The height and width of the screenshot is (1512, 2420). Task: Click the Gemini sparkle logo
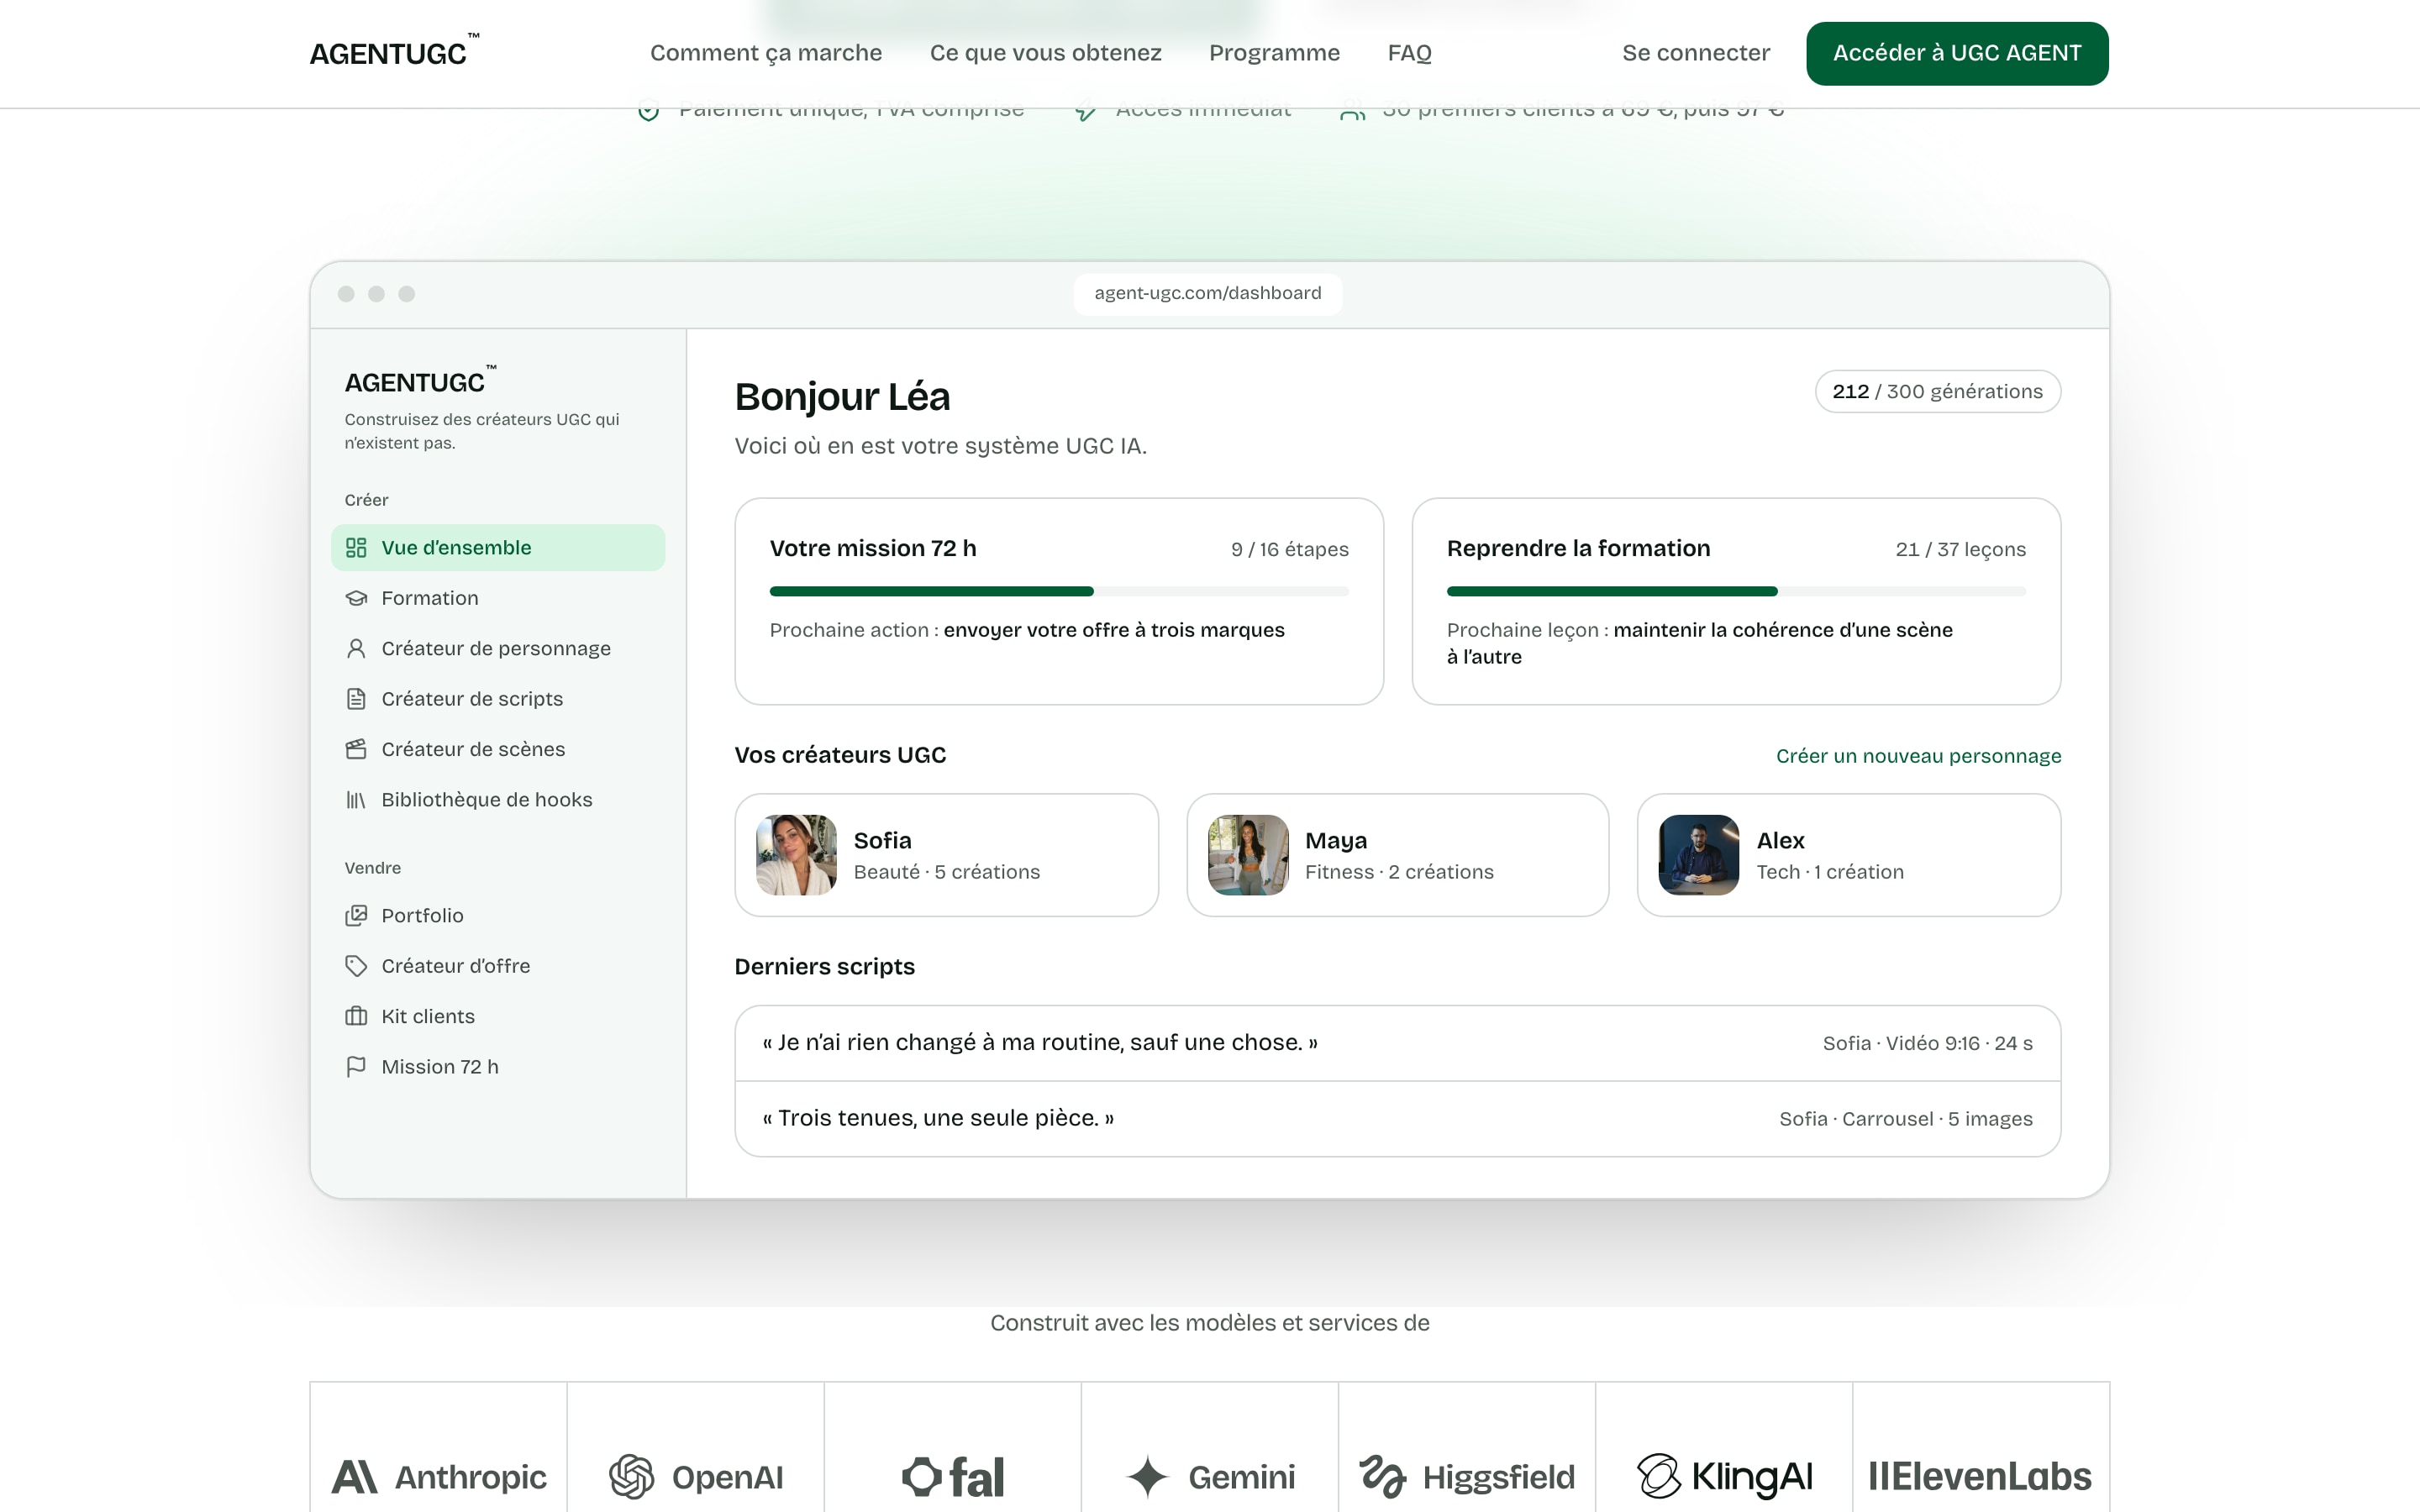click(1210, 1477)
